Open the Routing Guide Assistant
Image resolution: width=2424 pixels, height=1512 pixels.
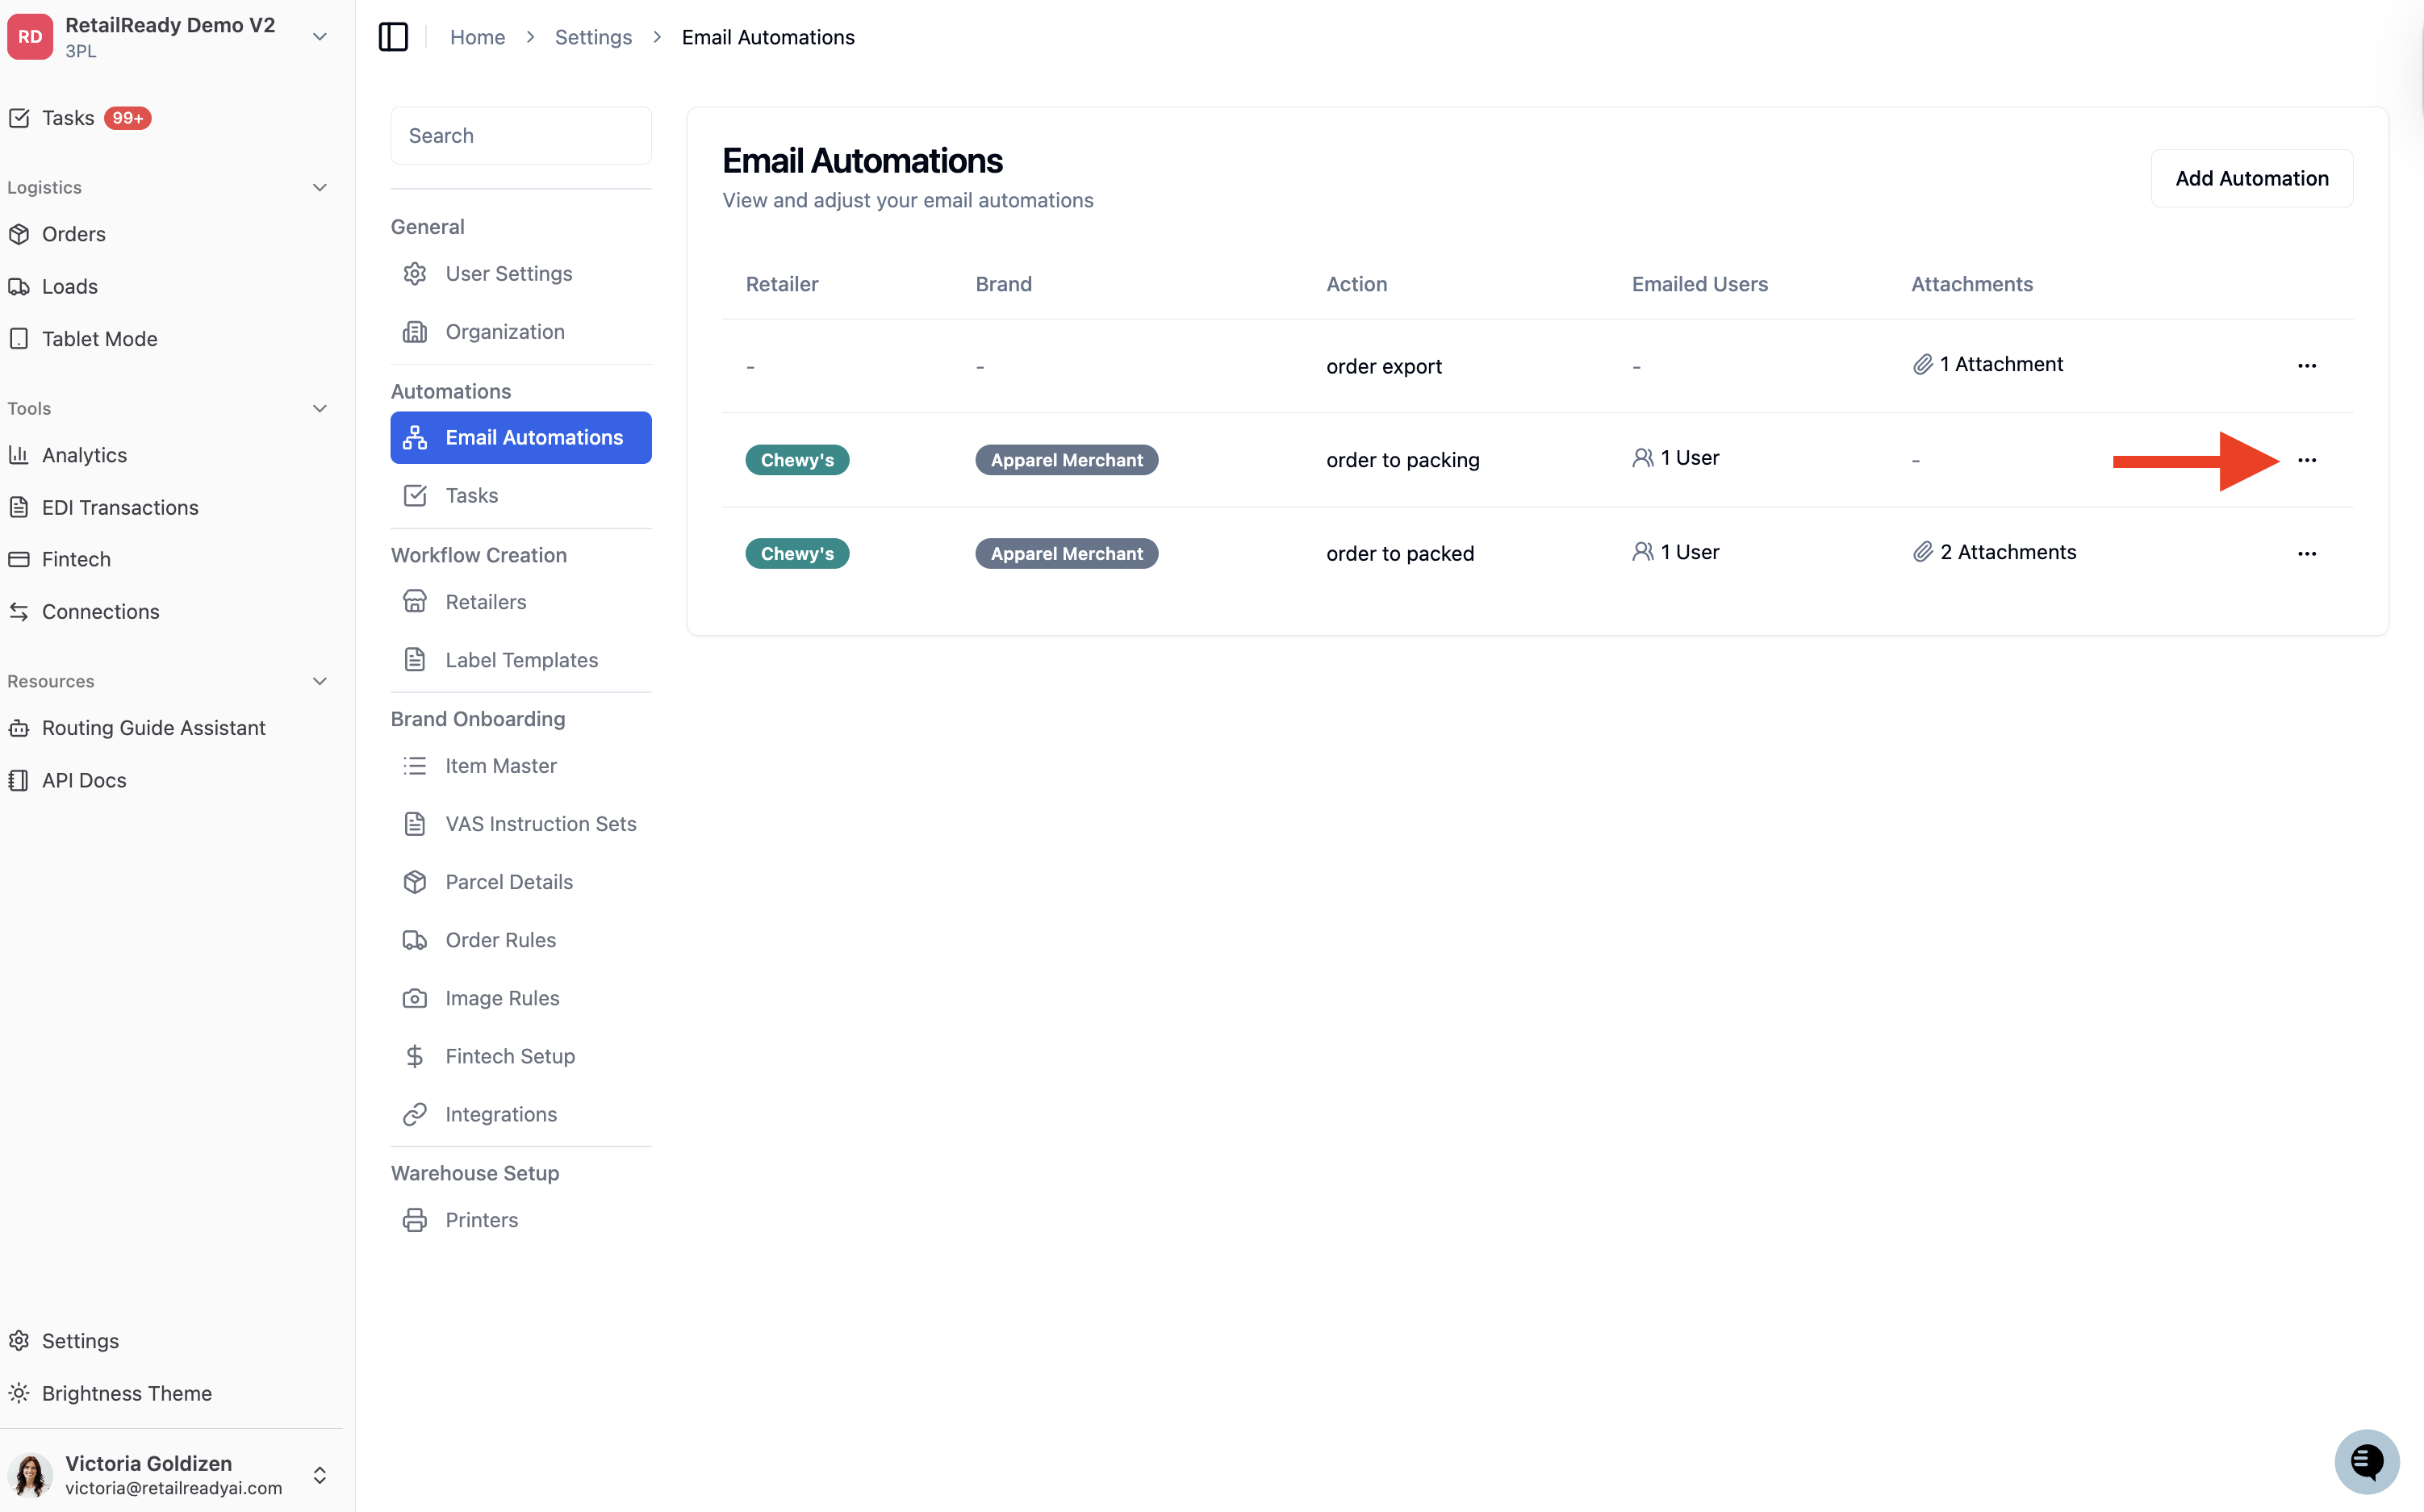[x=154, y=728]
